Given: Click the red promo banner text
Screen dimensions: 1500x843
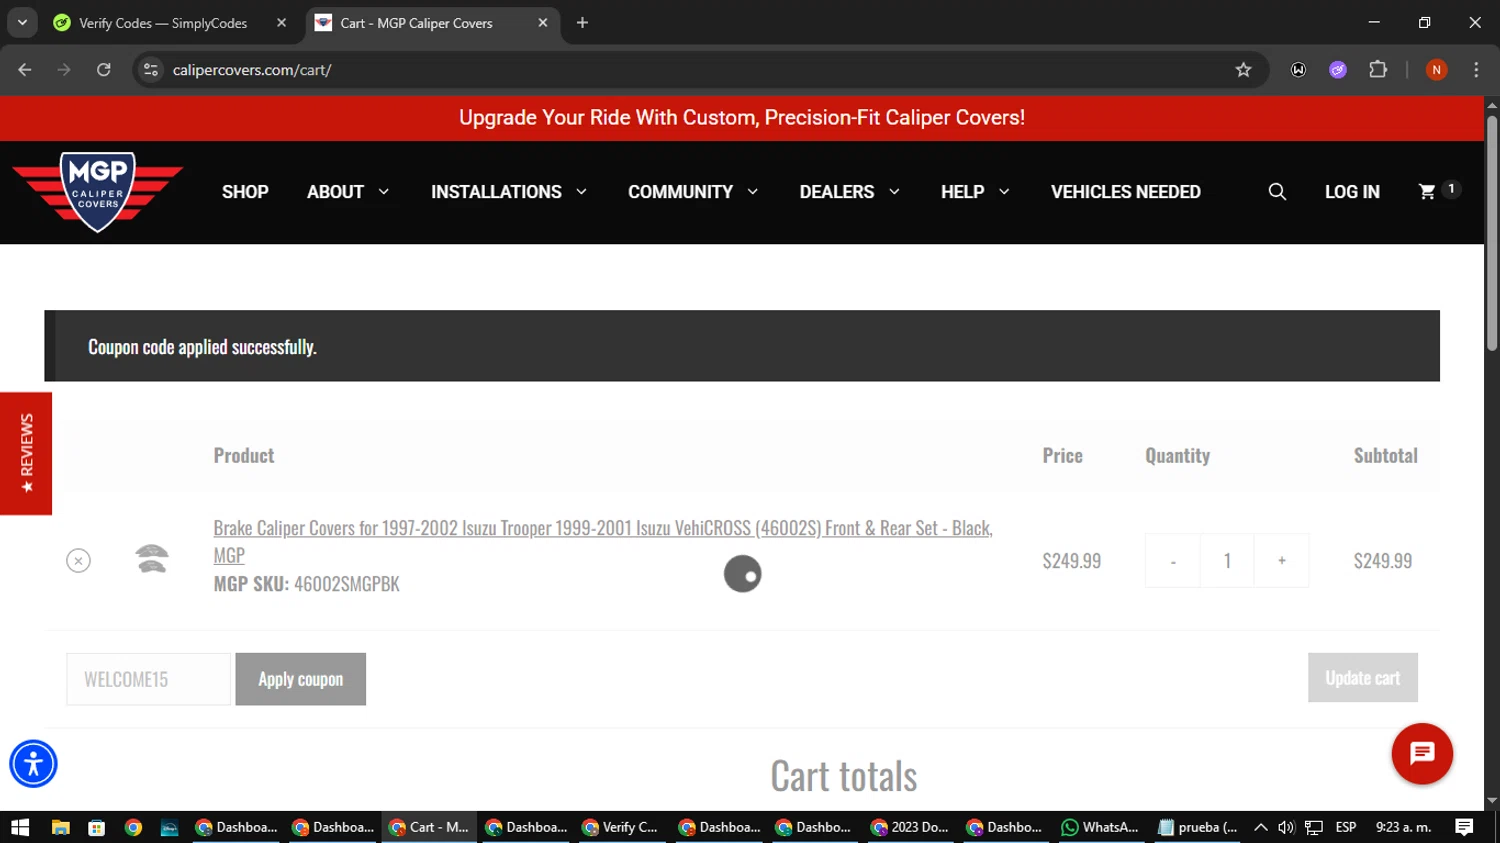Looking at the screenshot, I should (742, 118).
